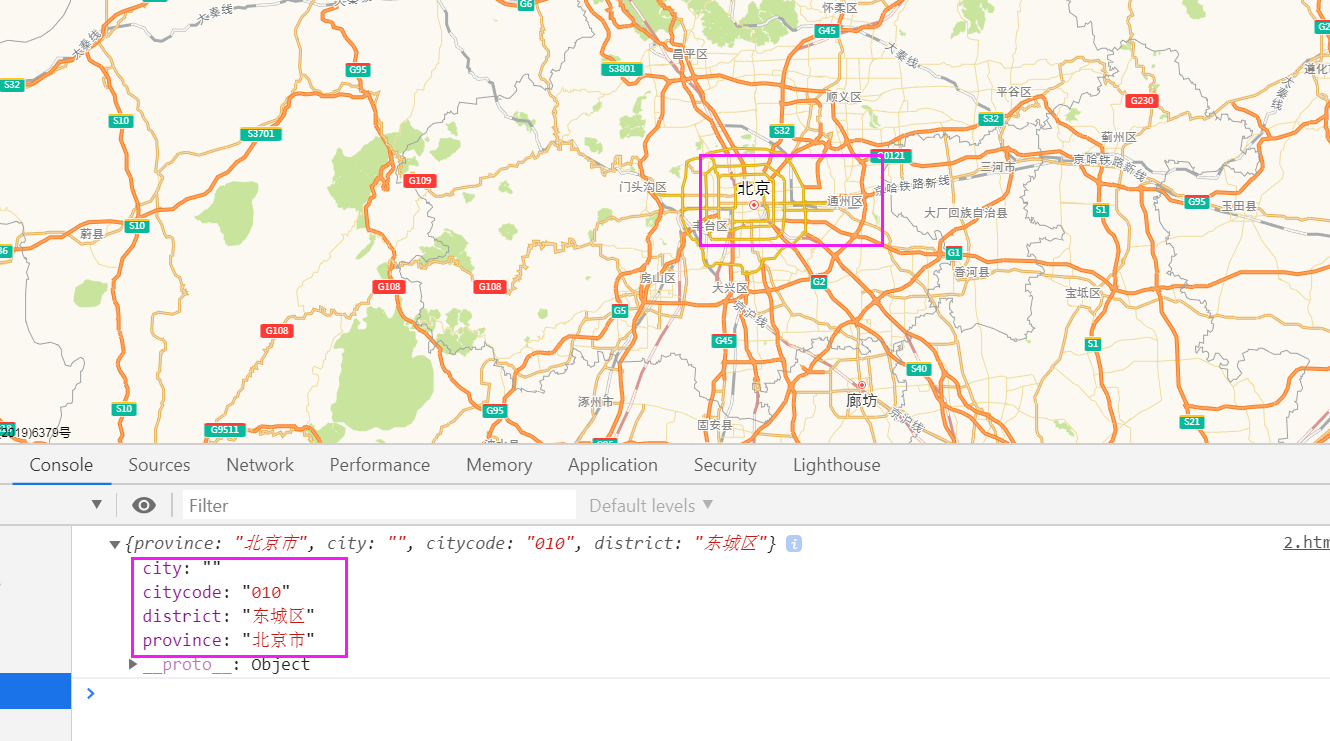Open the 2.htm source file link
Screen dimensions: 1330x741
[1306, 543]
